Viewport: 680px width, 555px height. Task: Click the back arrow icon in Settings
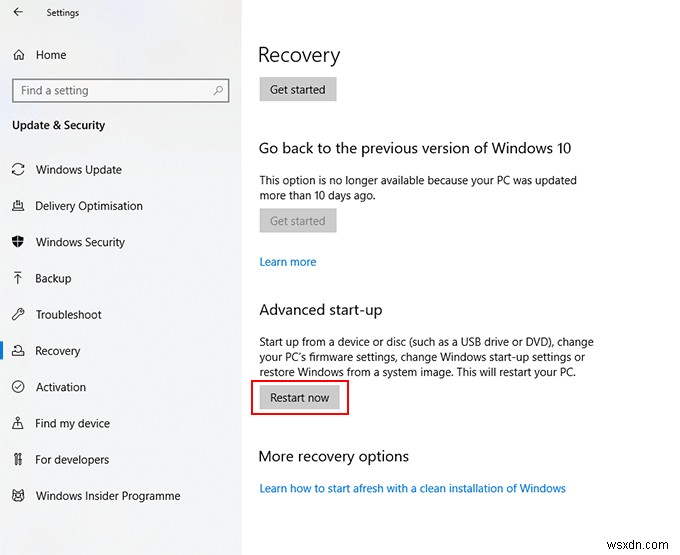(x=18, y=12)
